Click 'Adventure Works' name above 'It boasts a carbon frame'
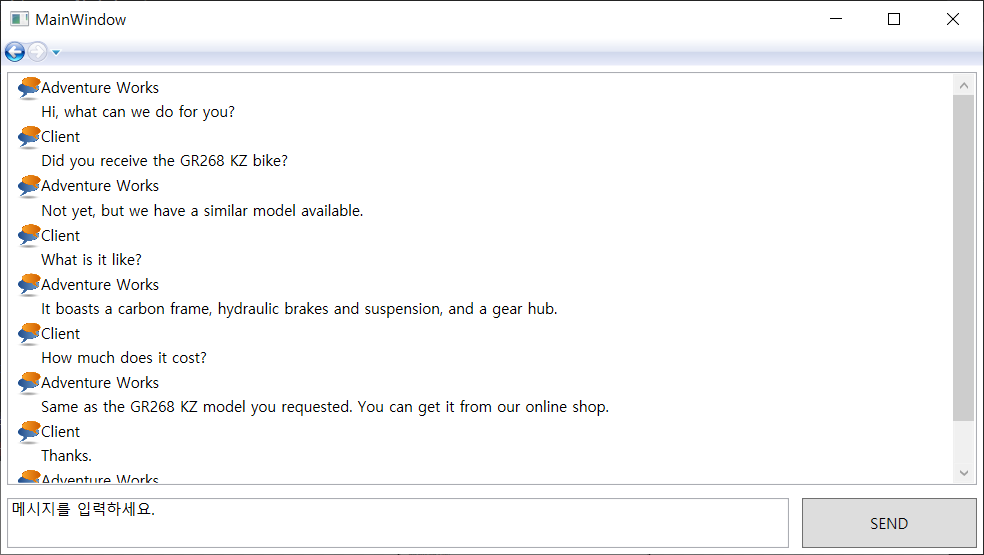The height and width of the screenshot is (555, 984). pyautogui.click(x=100, y=284)
